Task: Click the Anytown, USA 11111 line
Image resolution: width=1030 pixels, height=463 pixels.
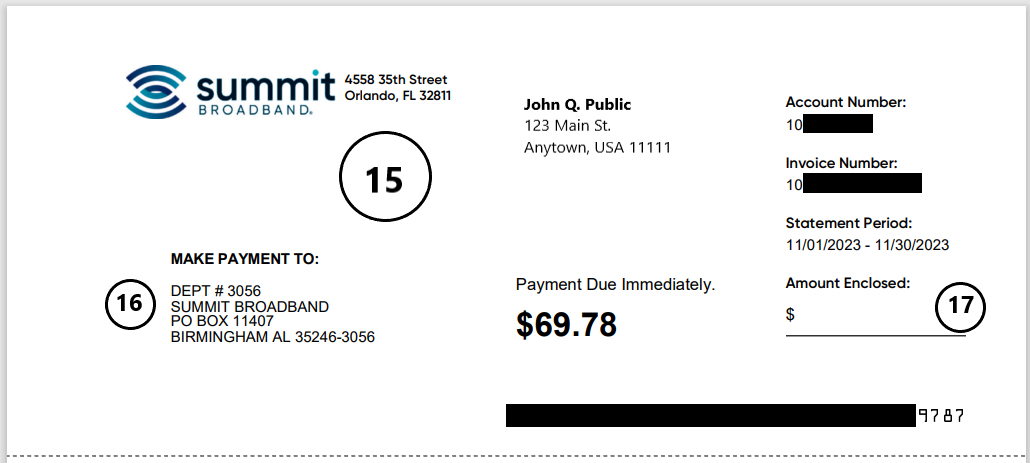Action: click(597, 148)
